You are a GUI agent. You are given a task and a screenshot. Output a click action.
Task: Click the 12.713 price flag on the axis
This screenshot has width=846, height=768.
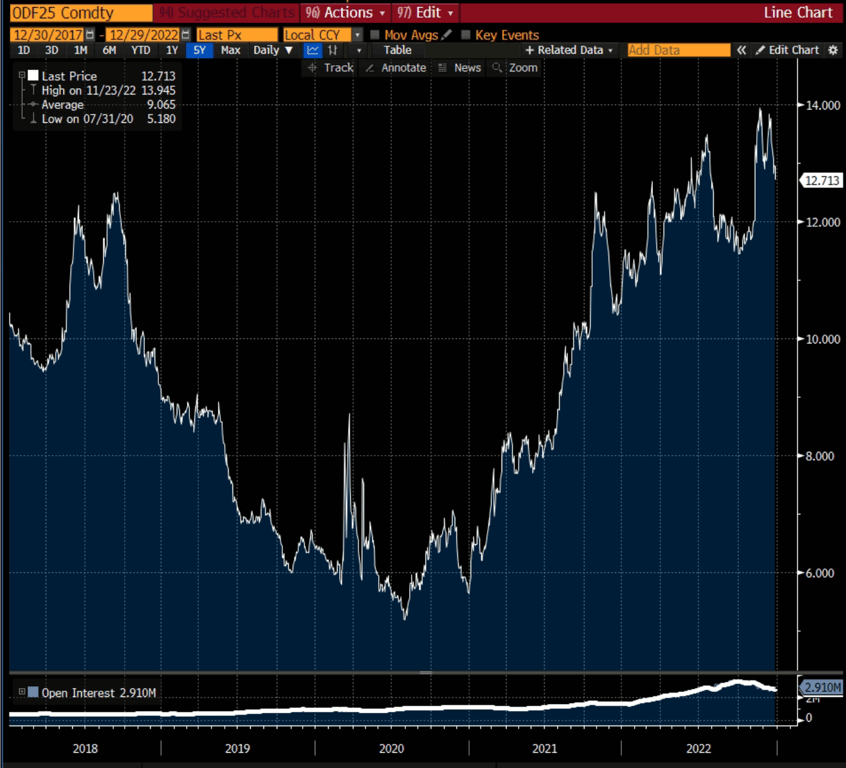click(822, 180)
